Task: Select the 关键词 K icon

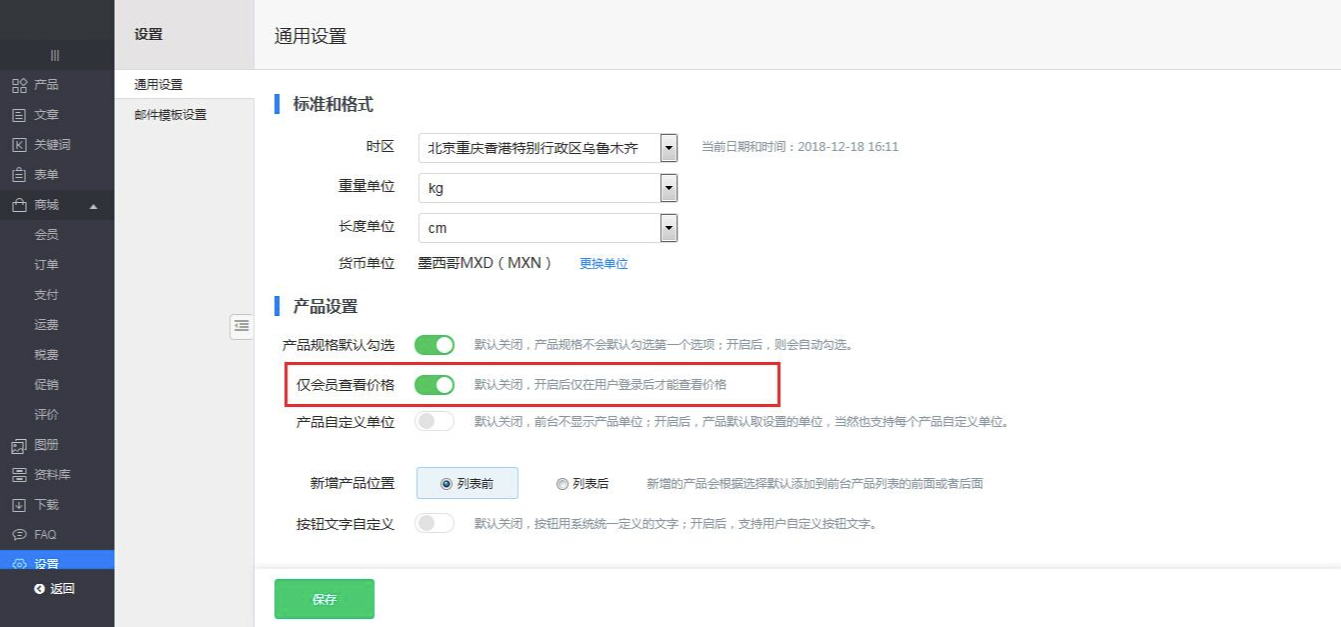Action: pos(19,145)
